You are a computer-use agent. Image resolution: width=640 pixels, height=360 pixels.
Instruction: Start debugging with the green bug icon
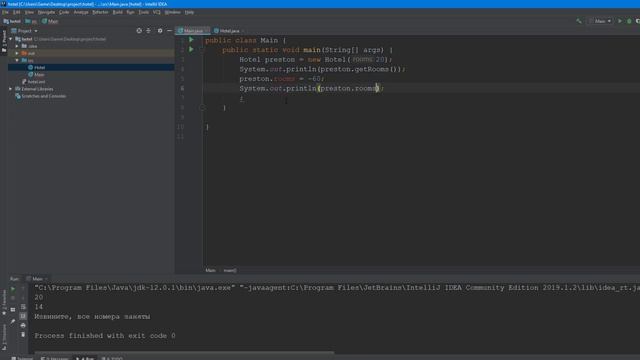(x=629, y=21)
